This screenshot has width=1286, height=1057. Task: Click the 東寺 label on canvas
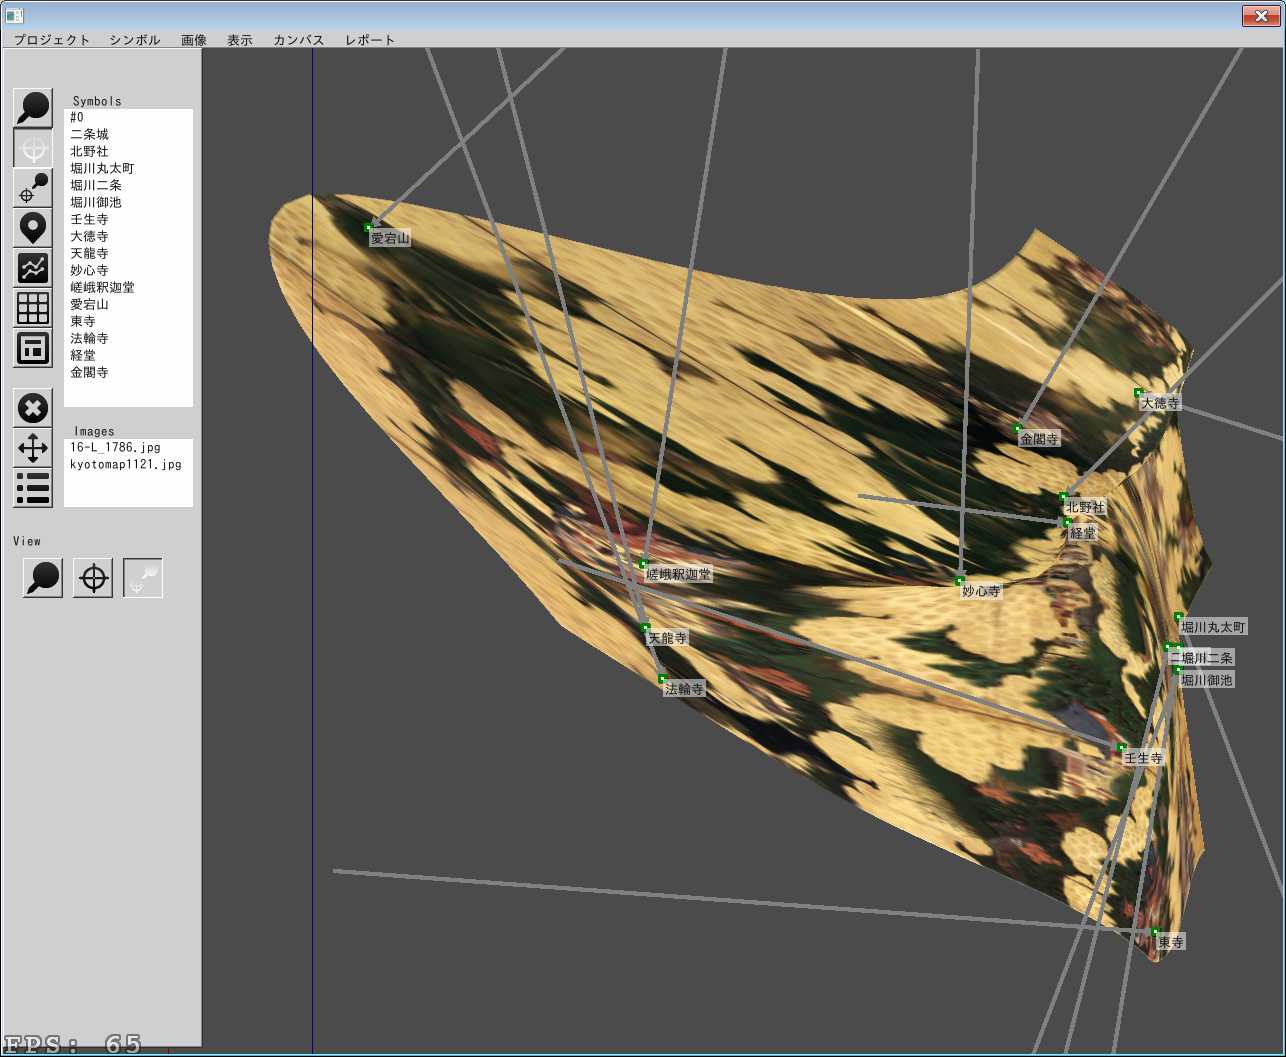coord(1171,942)
